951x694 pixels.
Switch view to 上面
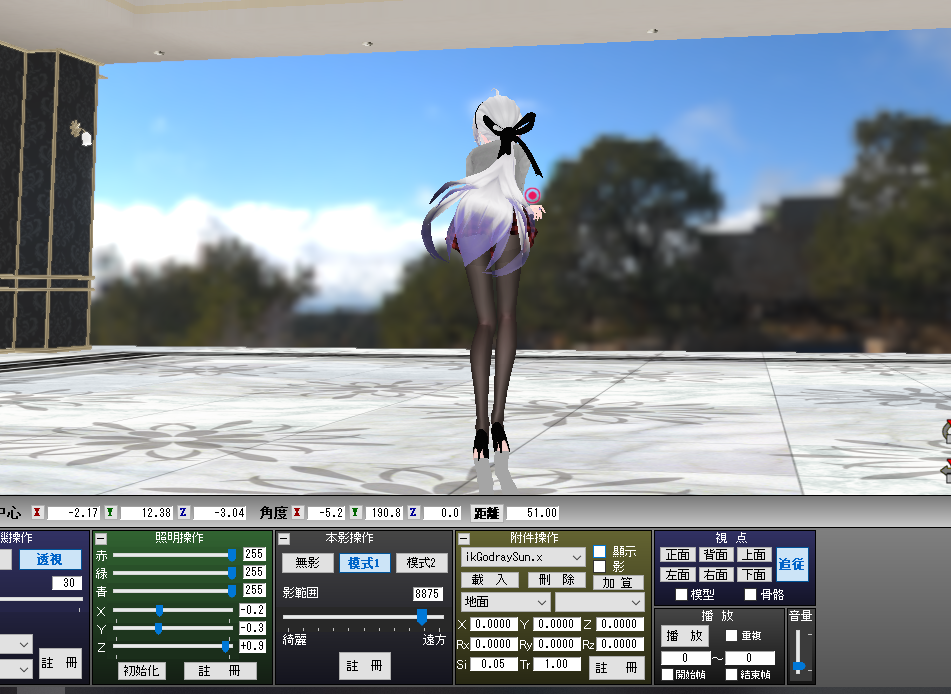coord(754,555)
